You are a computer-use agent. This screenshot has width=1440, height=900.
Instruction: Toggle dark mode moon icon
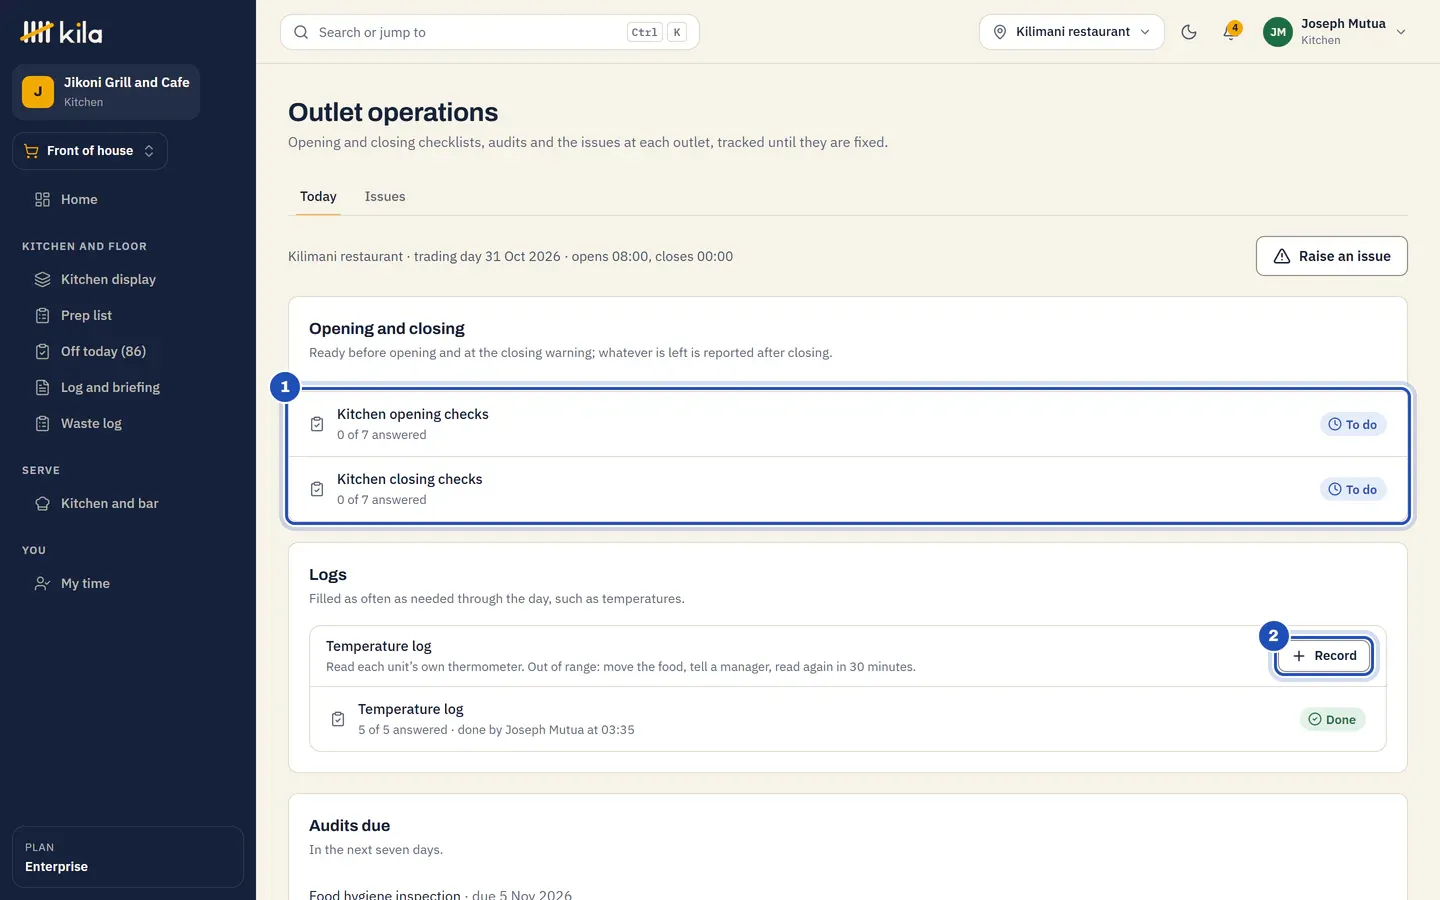pos(1189,32)
